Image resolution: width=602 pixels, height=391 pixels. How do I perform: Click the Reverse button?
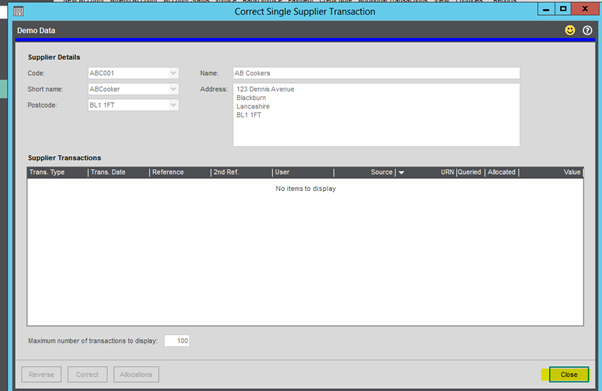[x=41, y=374]
